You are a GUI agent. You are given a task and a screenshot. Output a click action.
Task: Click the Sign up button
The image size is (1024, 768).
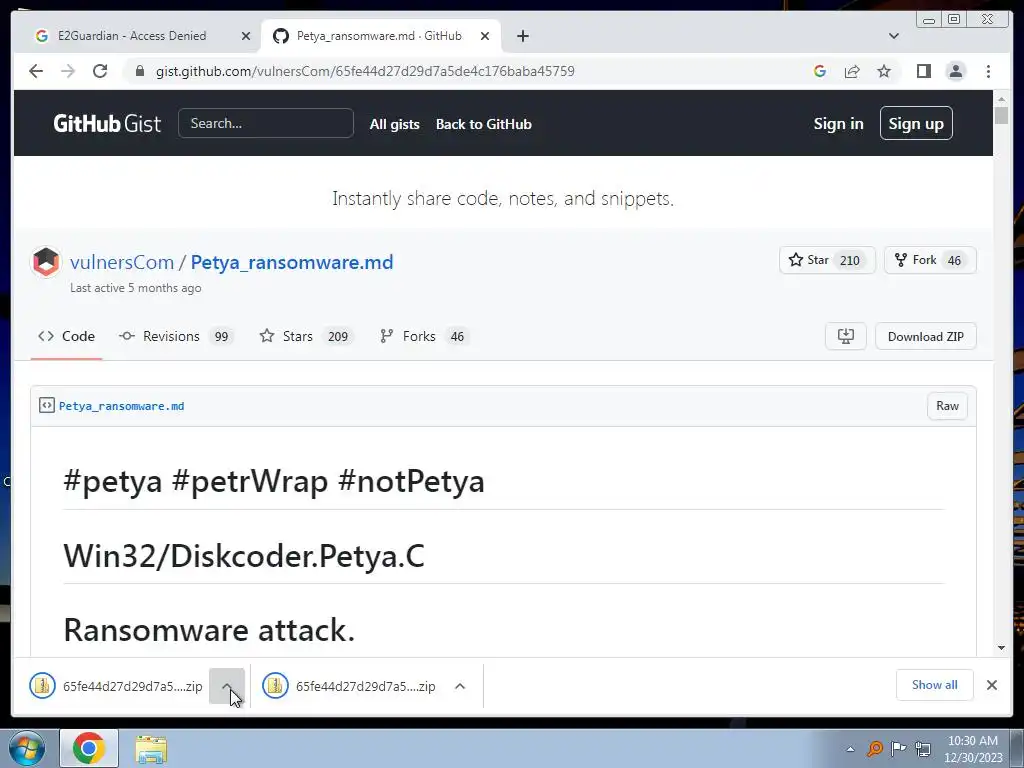(x=916, y=123)
